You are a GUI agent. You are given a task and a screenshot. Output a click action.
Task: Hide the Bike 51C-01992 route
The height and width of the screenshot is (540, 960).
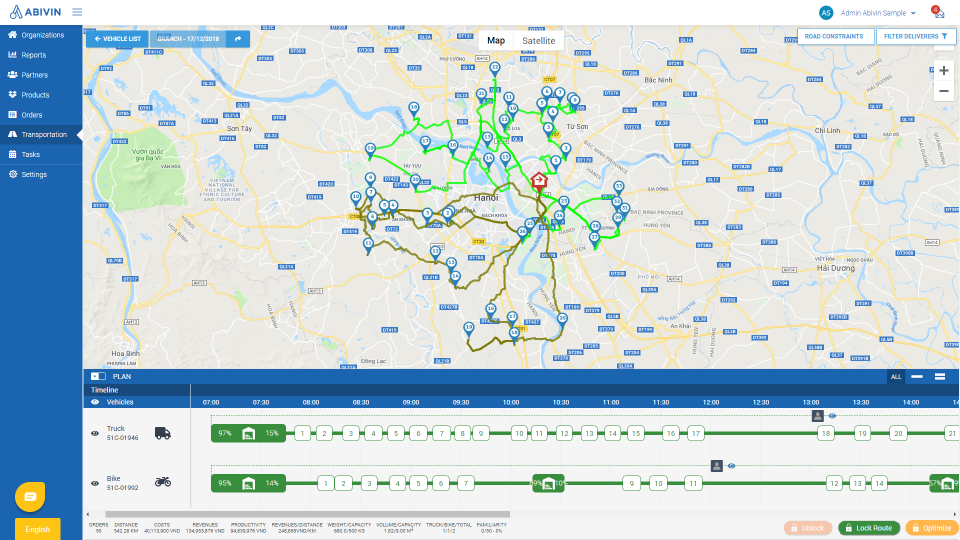(x=95, y=483)
